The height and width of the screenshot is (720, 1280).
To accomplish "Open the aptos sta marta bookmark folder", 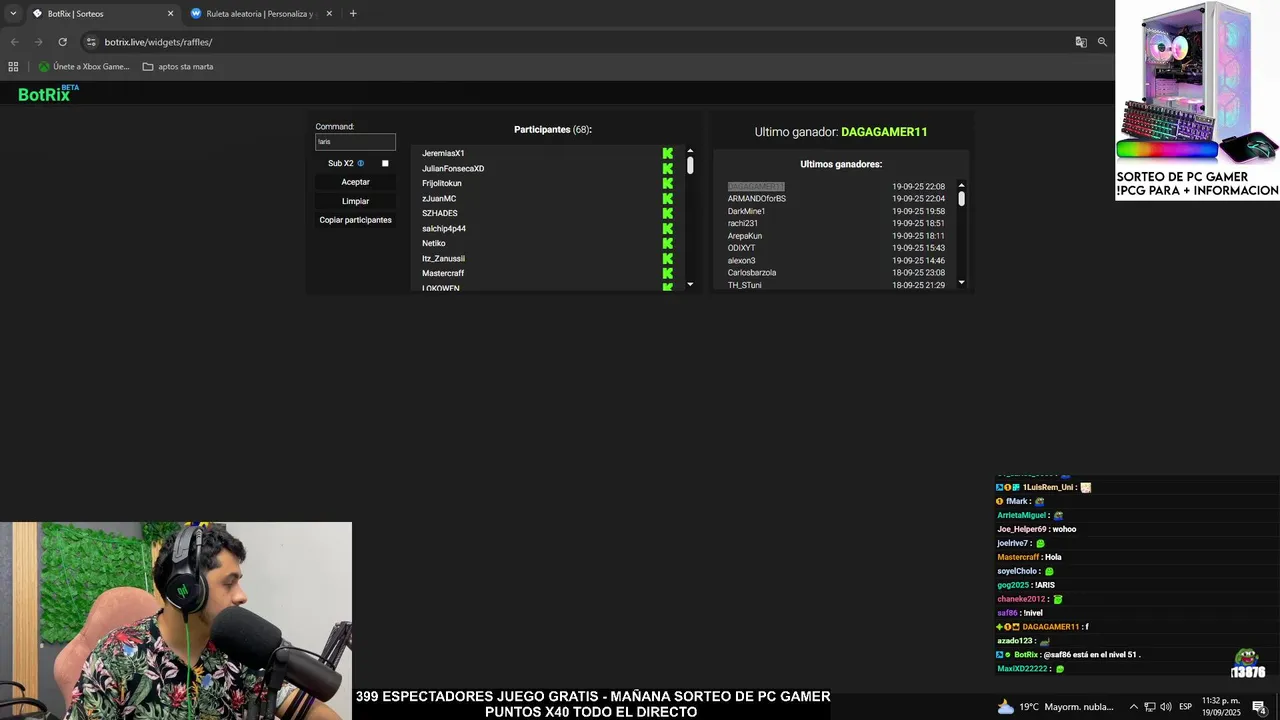I will click(x=178, y=67).
